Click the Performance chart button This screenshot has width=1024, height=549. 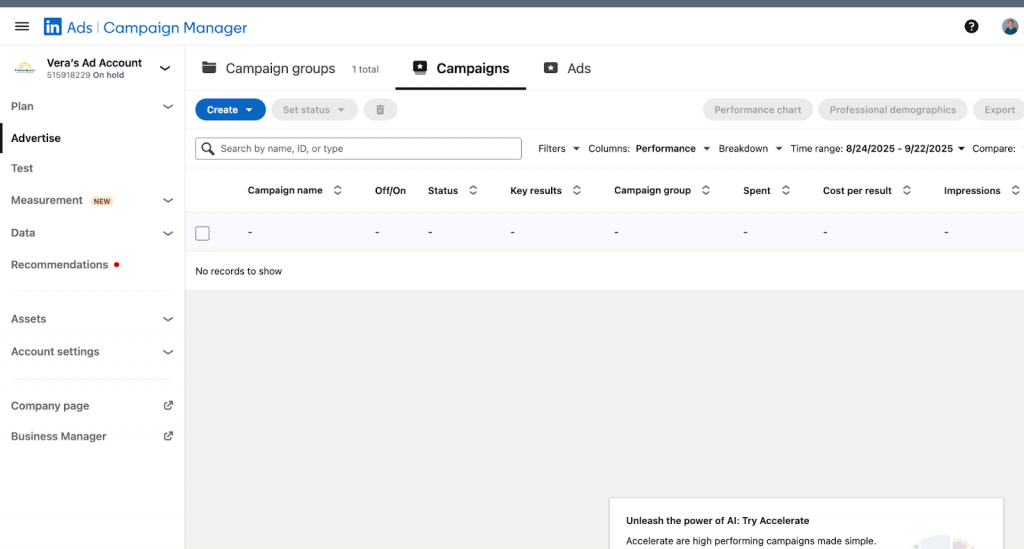[x=758, y=110]
